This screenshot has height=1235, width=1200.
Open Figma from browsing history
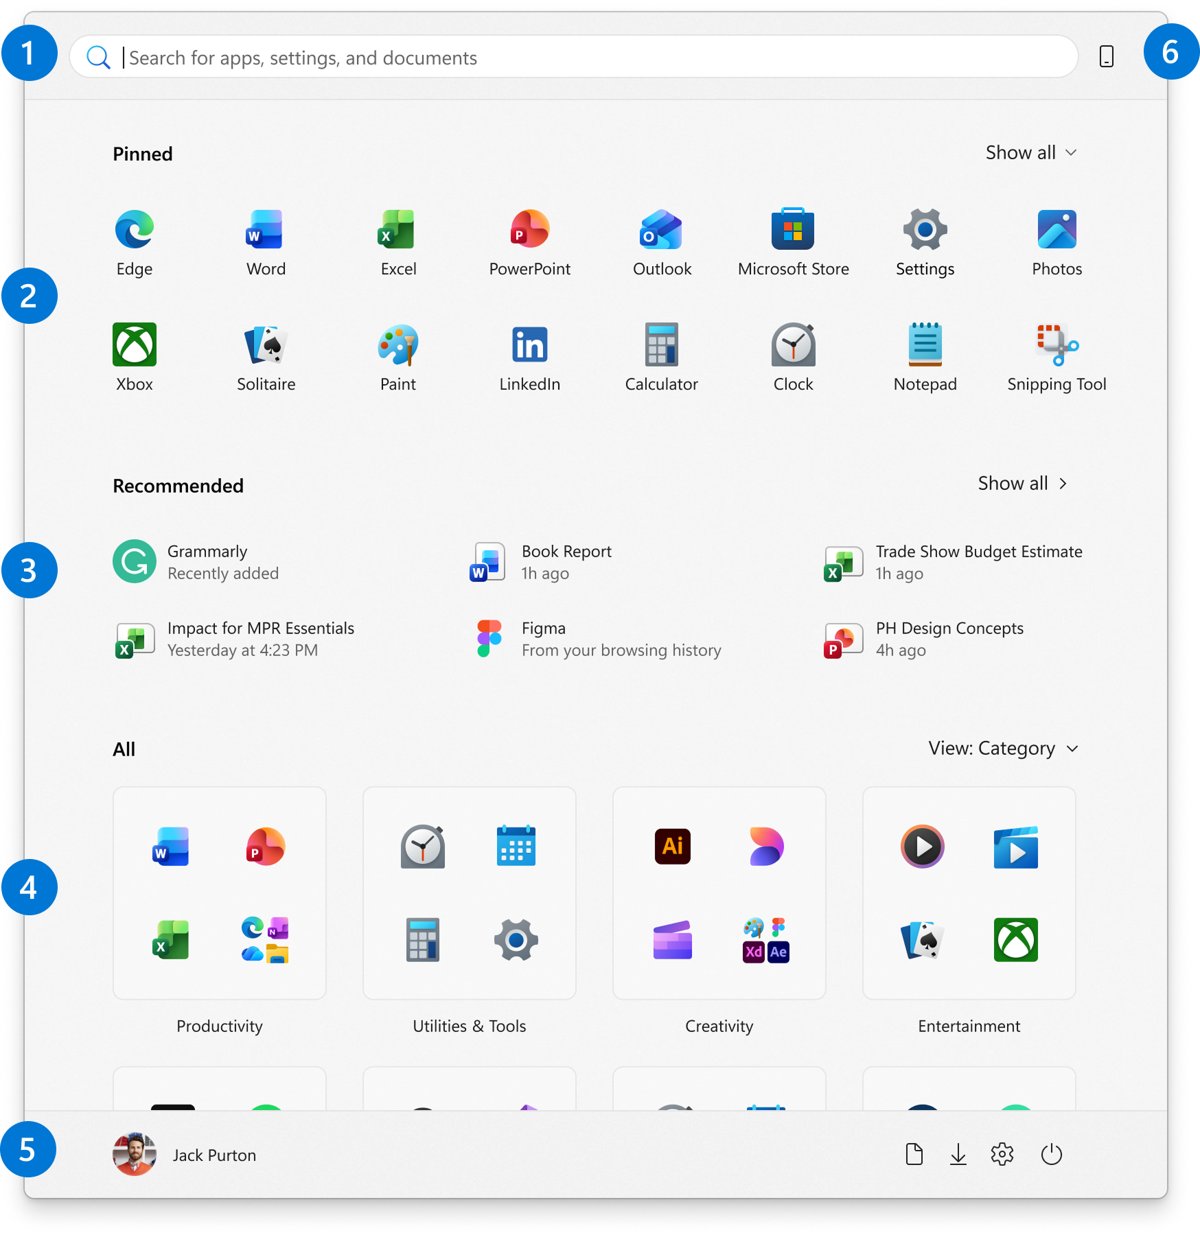pyautogui.click(x=598, y=639)
